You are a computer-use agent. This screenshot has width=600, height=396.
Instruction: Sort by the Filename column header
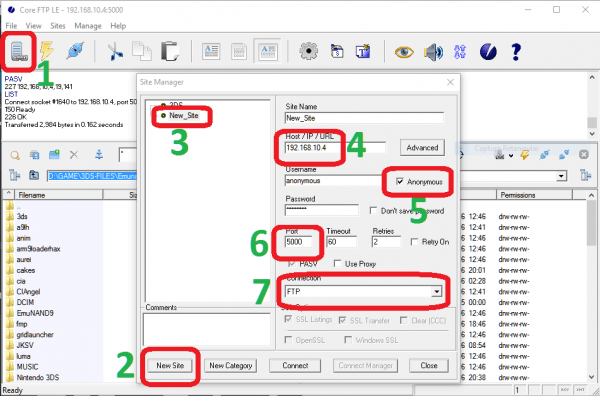click(x=59, y=195)
